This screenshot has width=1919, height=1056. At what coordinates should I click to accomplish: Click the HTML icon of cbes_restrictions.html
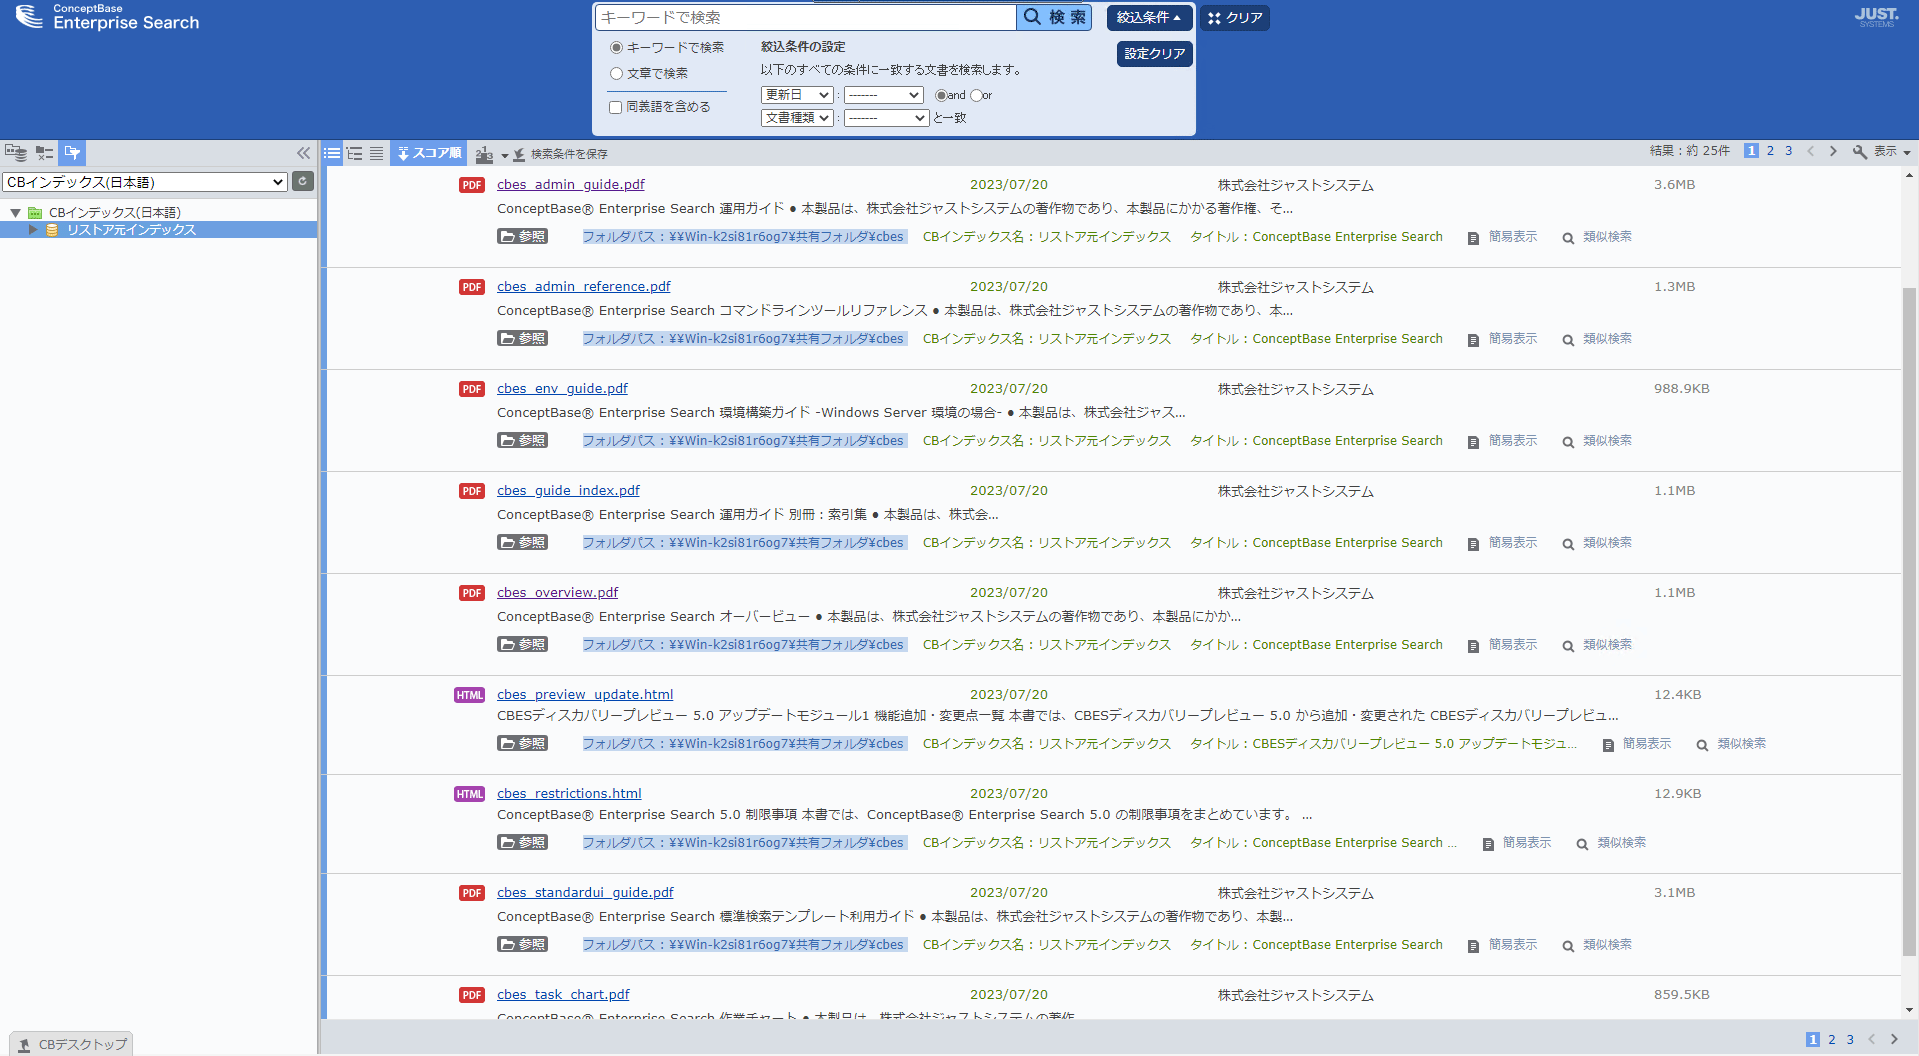469,794
